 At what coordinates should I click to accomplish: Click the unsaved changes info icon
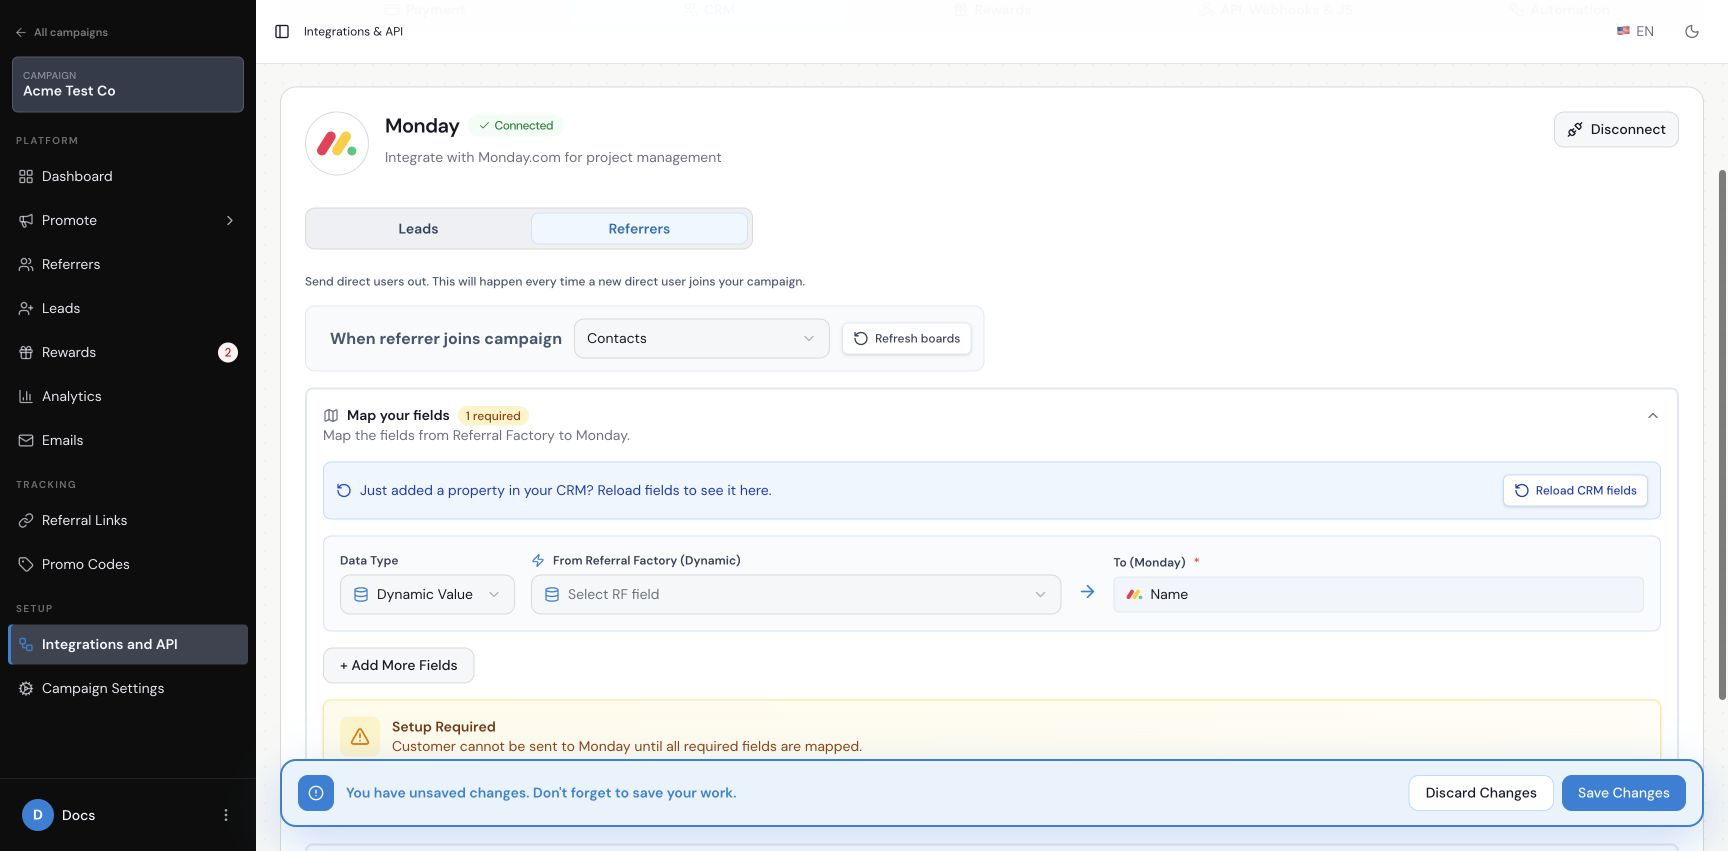(x=316, y=793)
